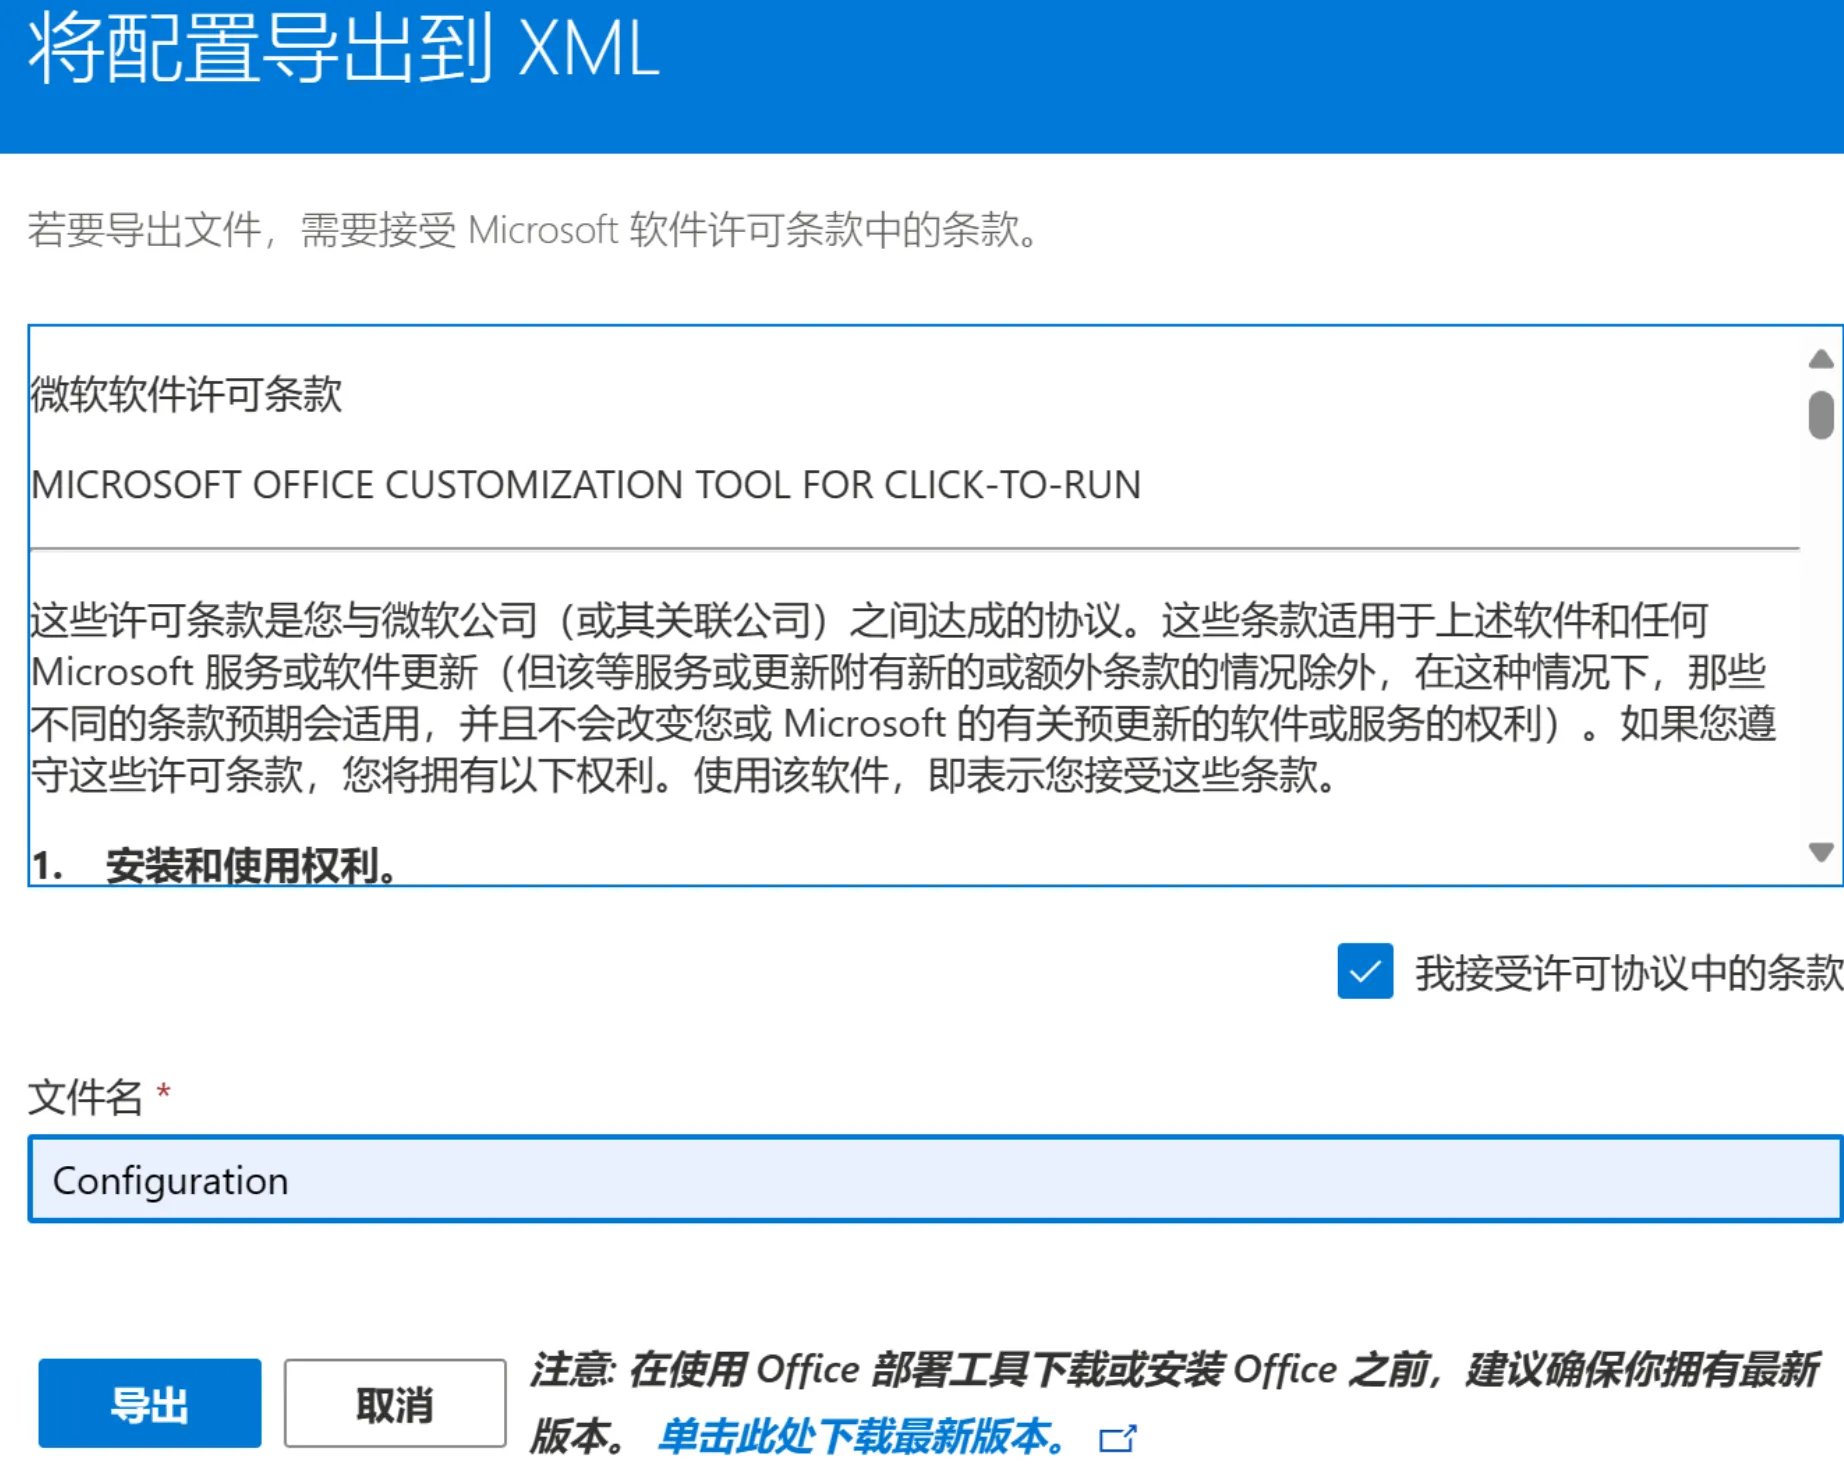Click the 将配置导出到 XML dialog title
This screenshot has height=1464, width=1844.
pyautogui.click(x=344, y=49)
